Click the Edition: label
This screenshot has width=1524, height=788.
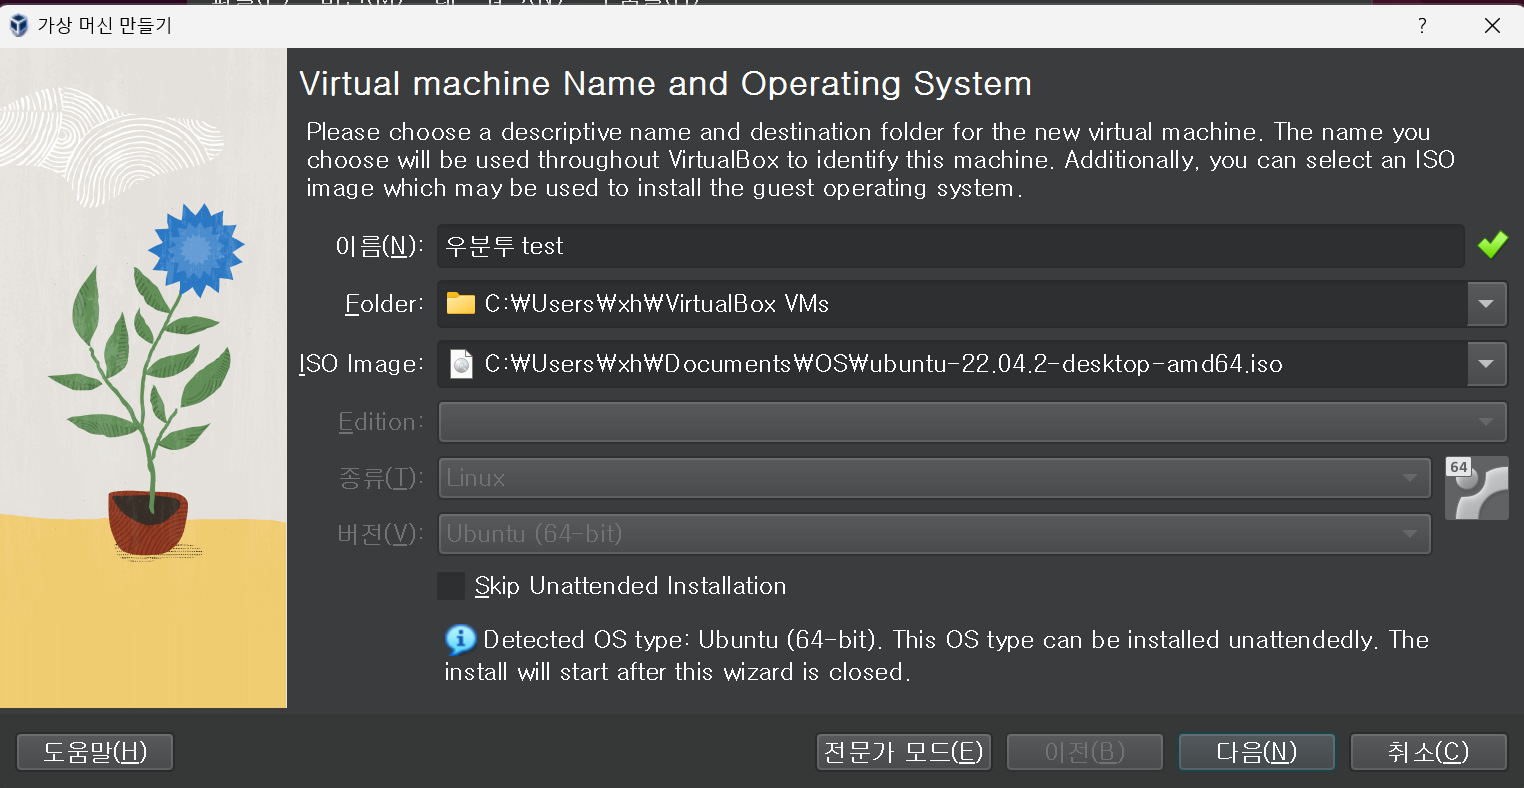(382, 422)
